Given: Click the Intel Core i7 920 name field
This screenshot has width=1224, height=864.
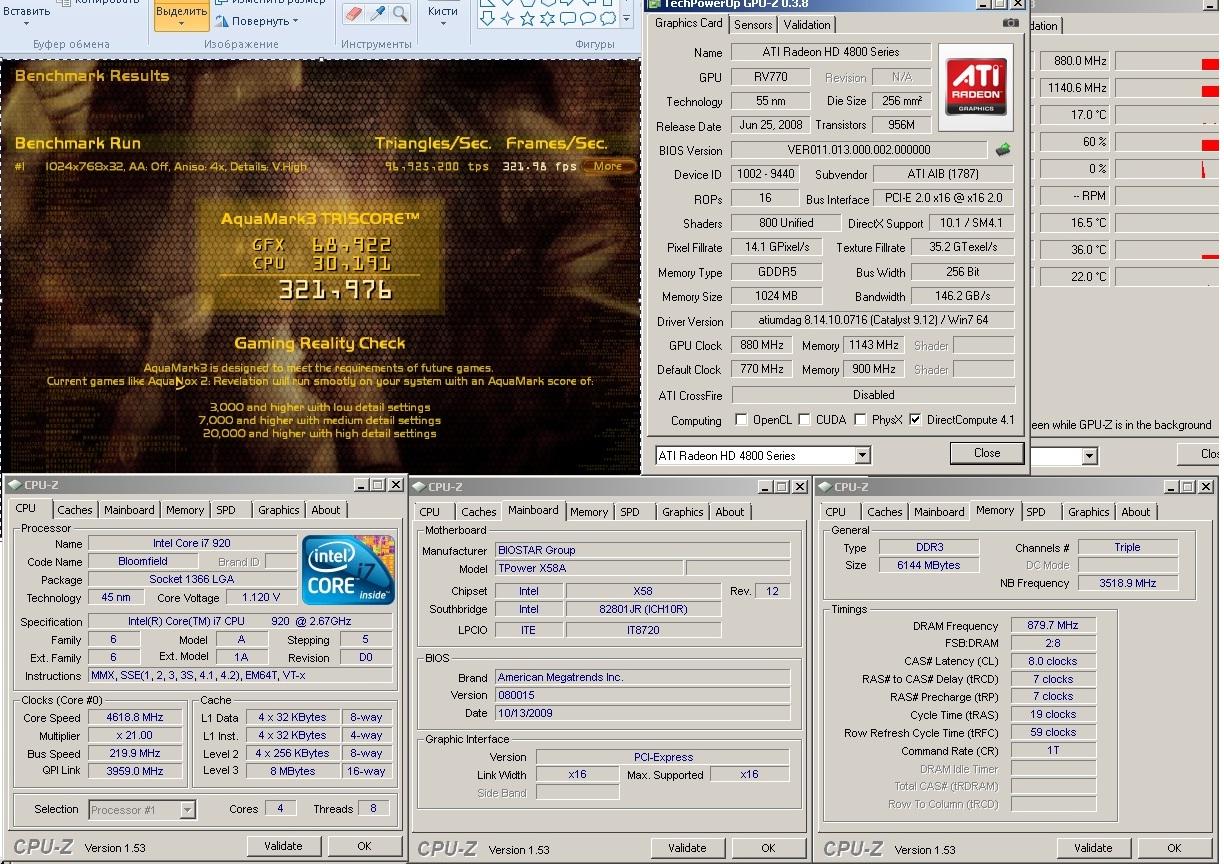Looking at the screenshot, I should pos(193,544).
